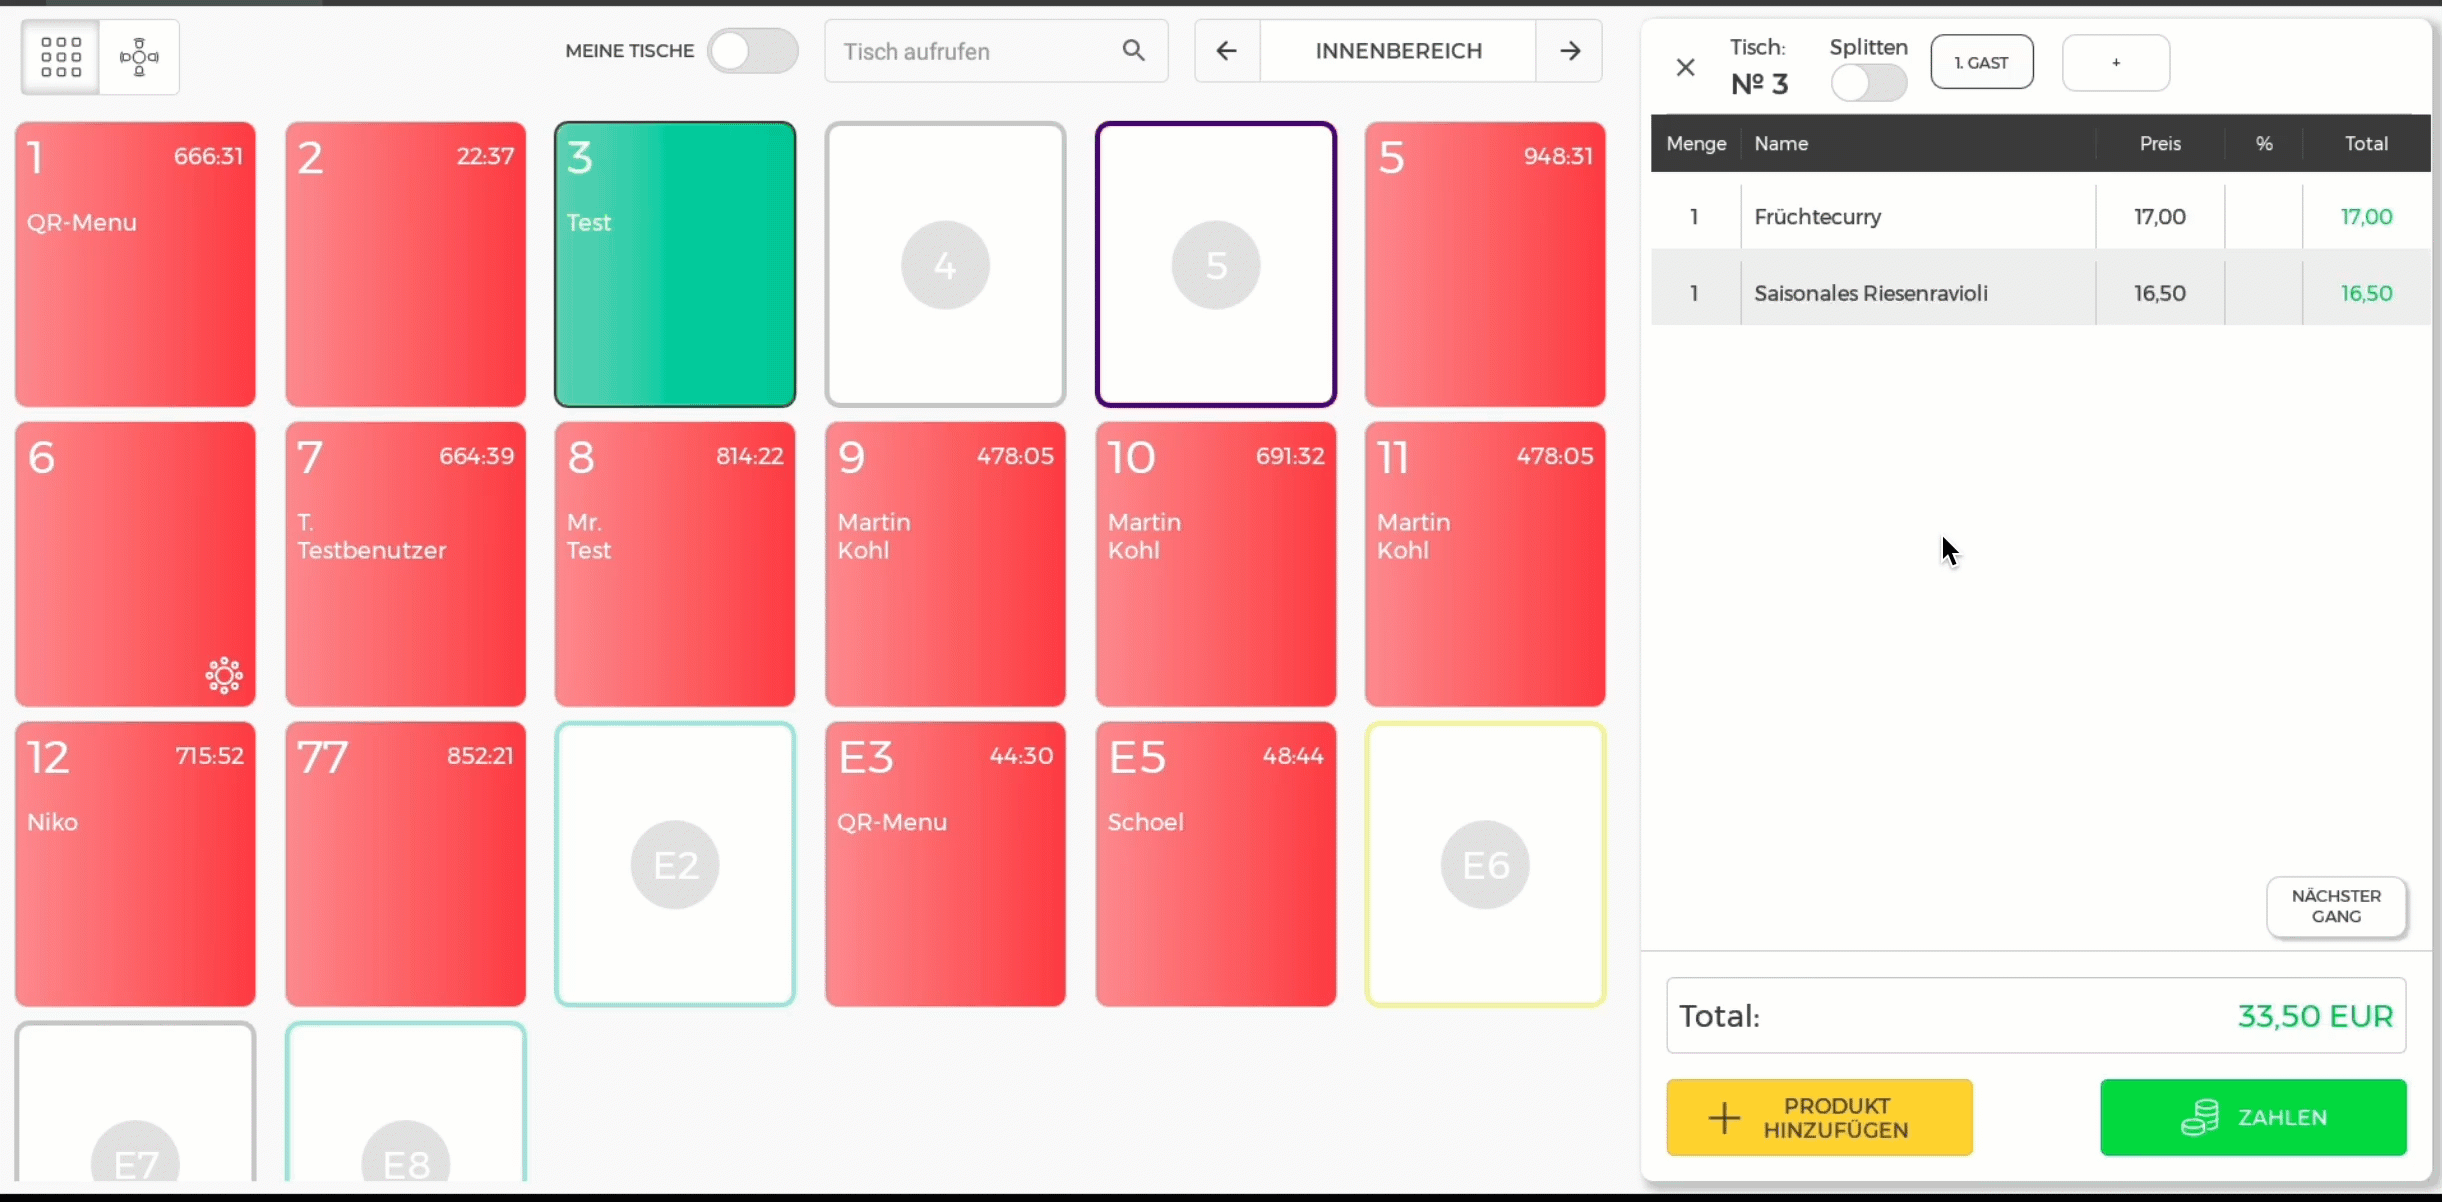Select the 1. Gast tab
The height and width of the screenshot is (1202, 2442).
tap(1981, 63)
